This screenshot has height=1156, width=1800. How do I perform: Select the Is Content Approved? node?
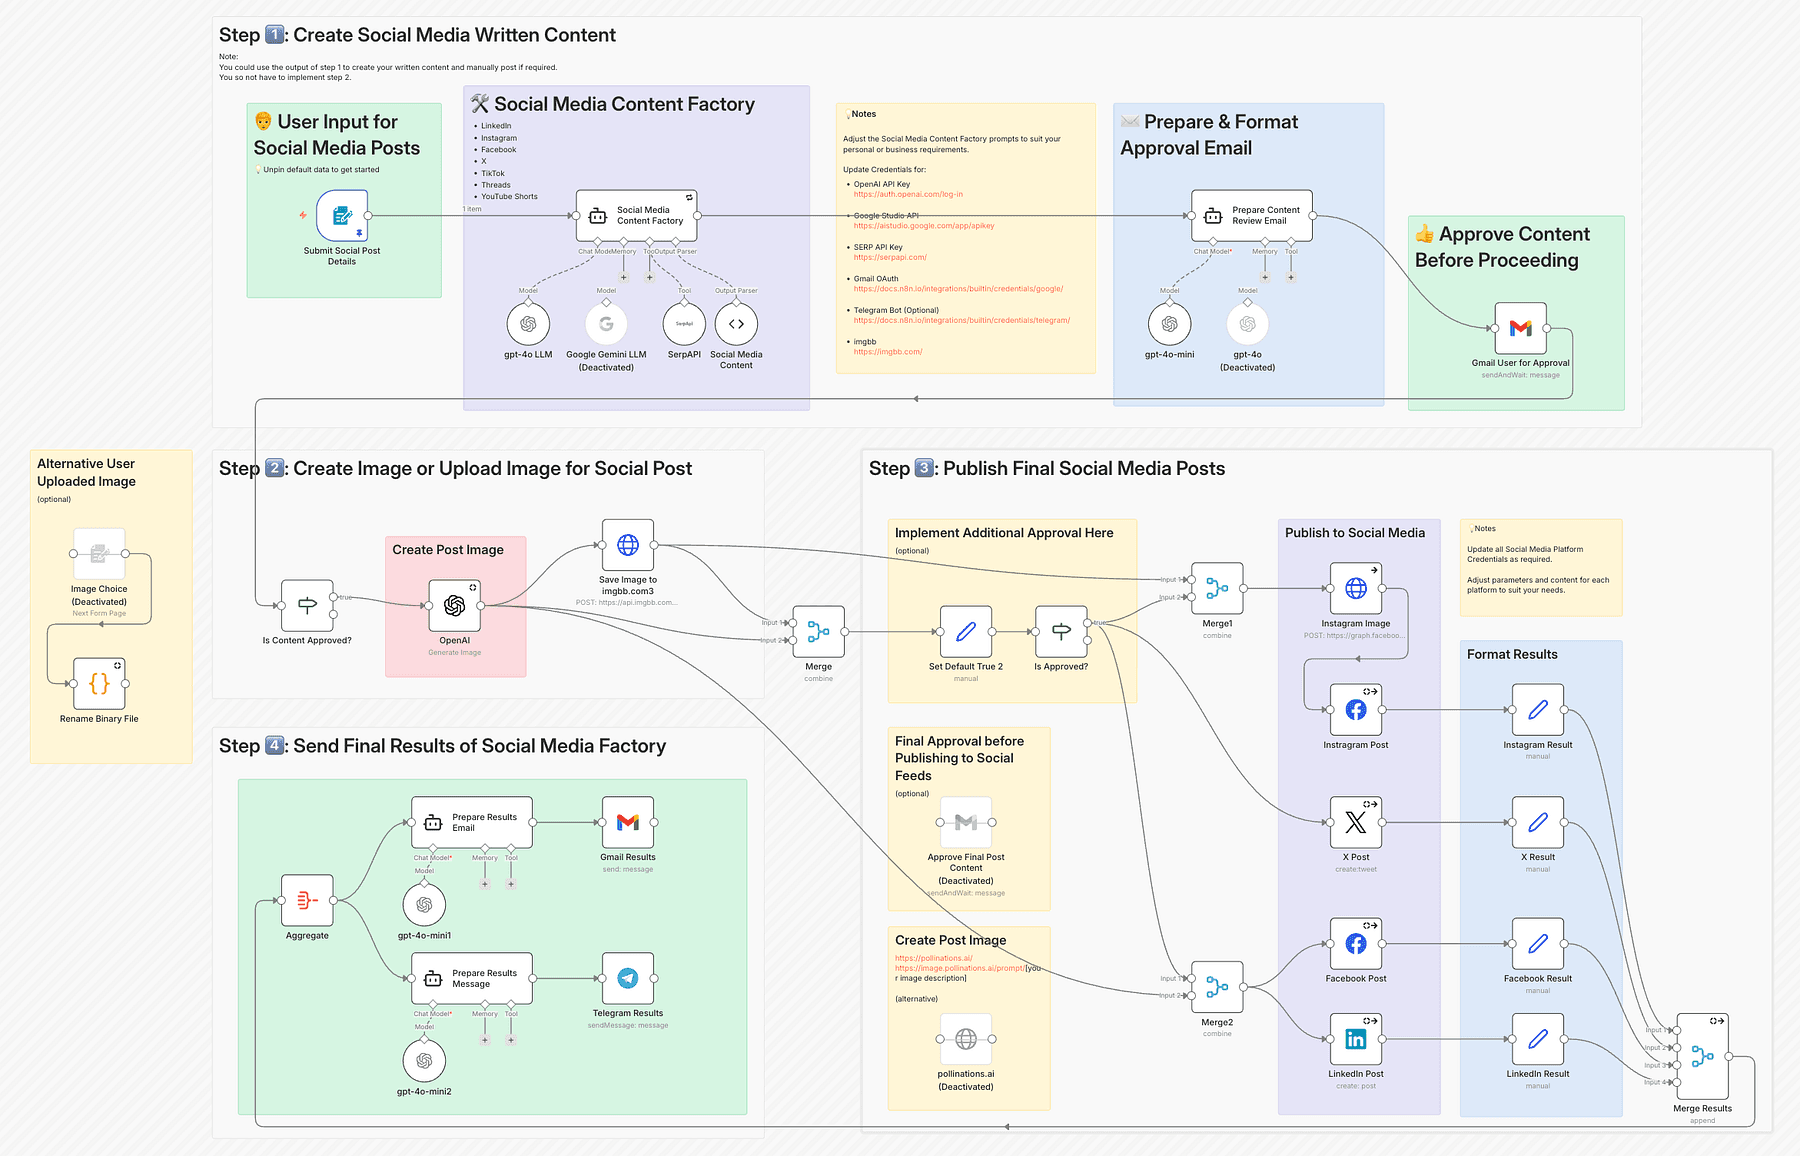point(307,606)
